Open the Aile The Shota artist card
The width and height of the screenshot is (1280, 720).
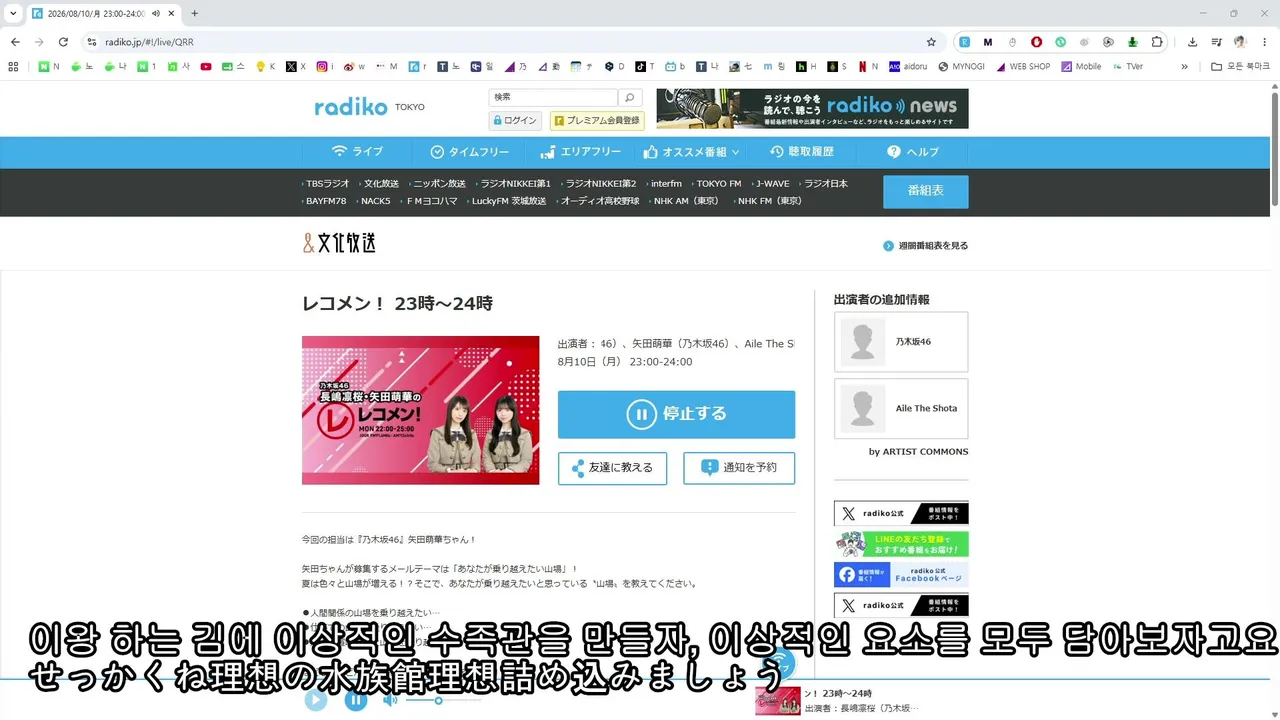(x=901, y=408)
